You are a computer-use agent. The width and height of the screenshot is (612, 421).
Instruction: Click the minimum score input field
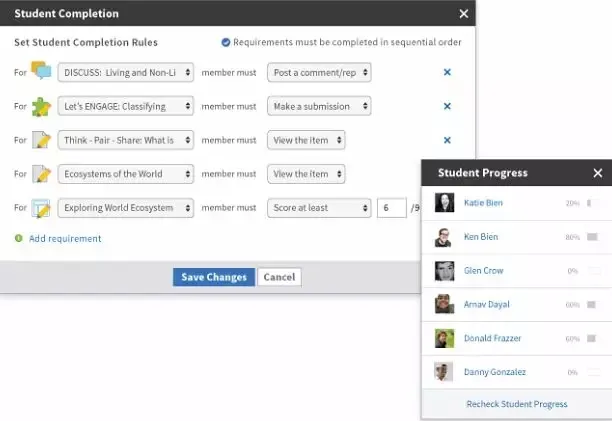[x=391, y=208]
